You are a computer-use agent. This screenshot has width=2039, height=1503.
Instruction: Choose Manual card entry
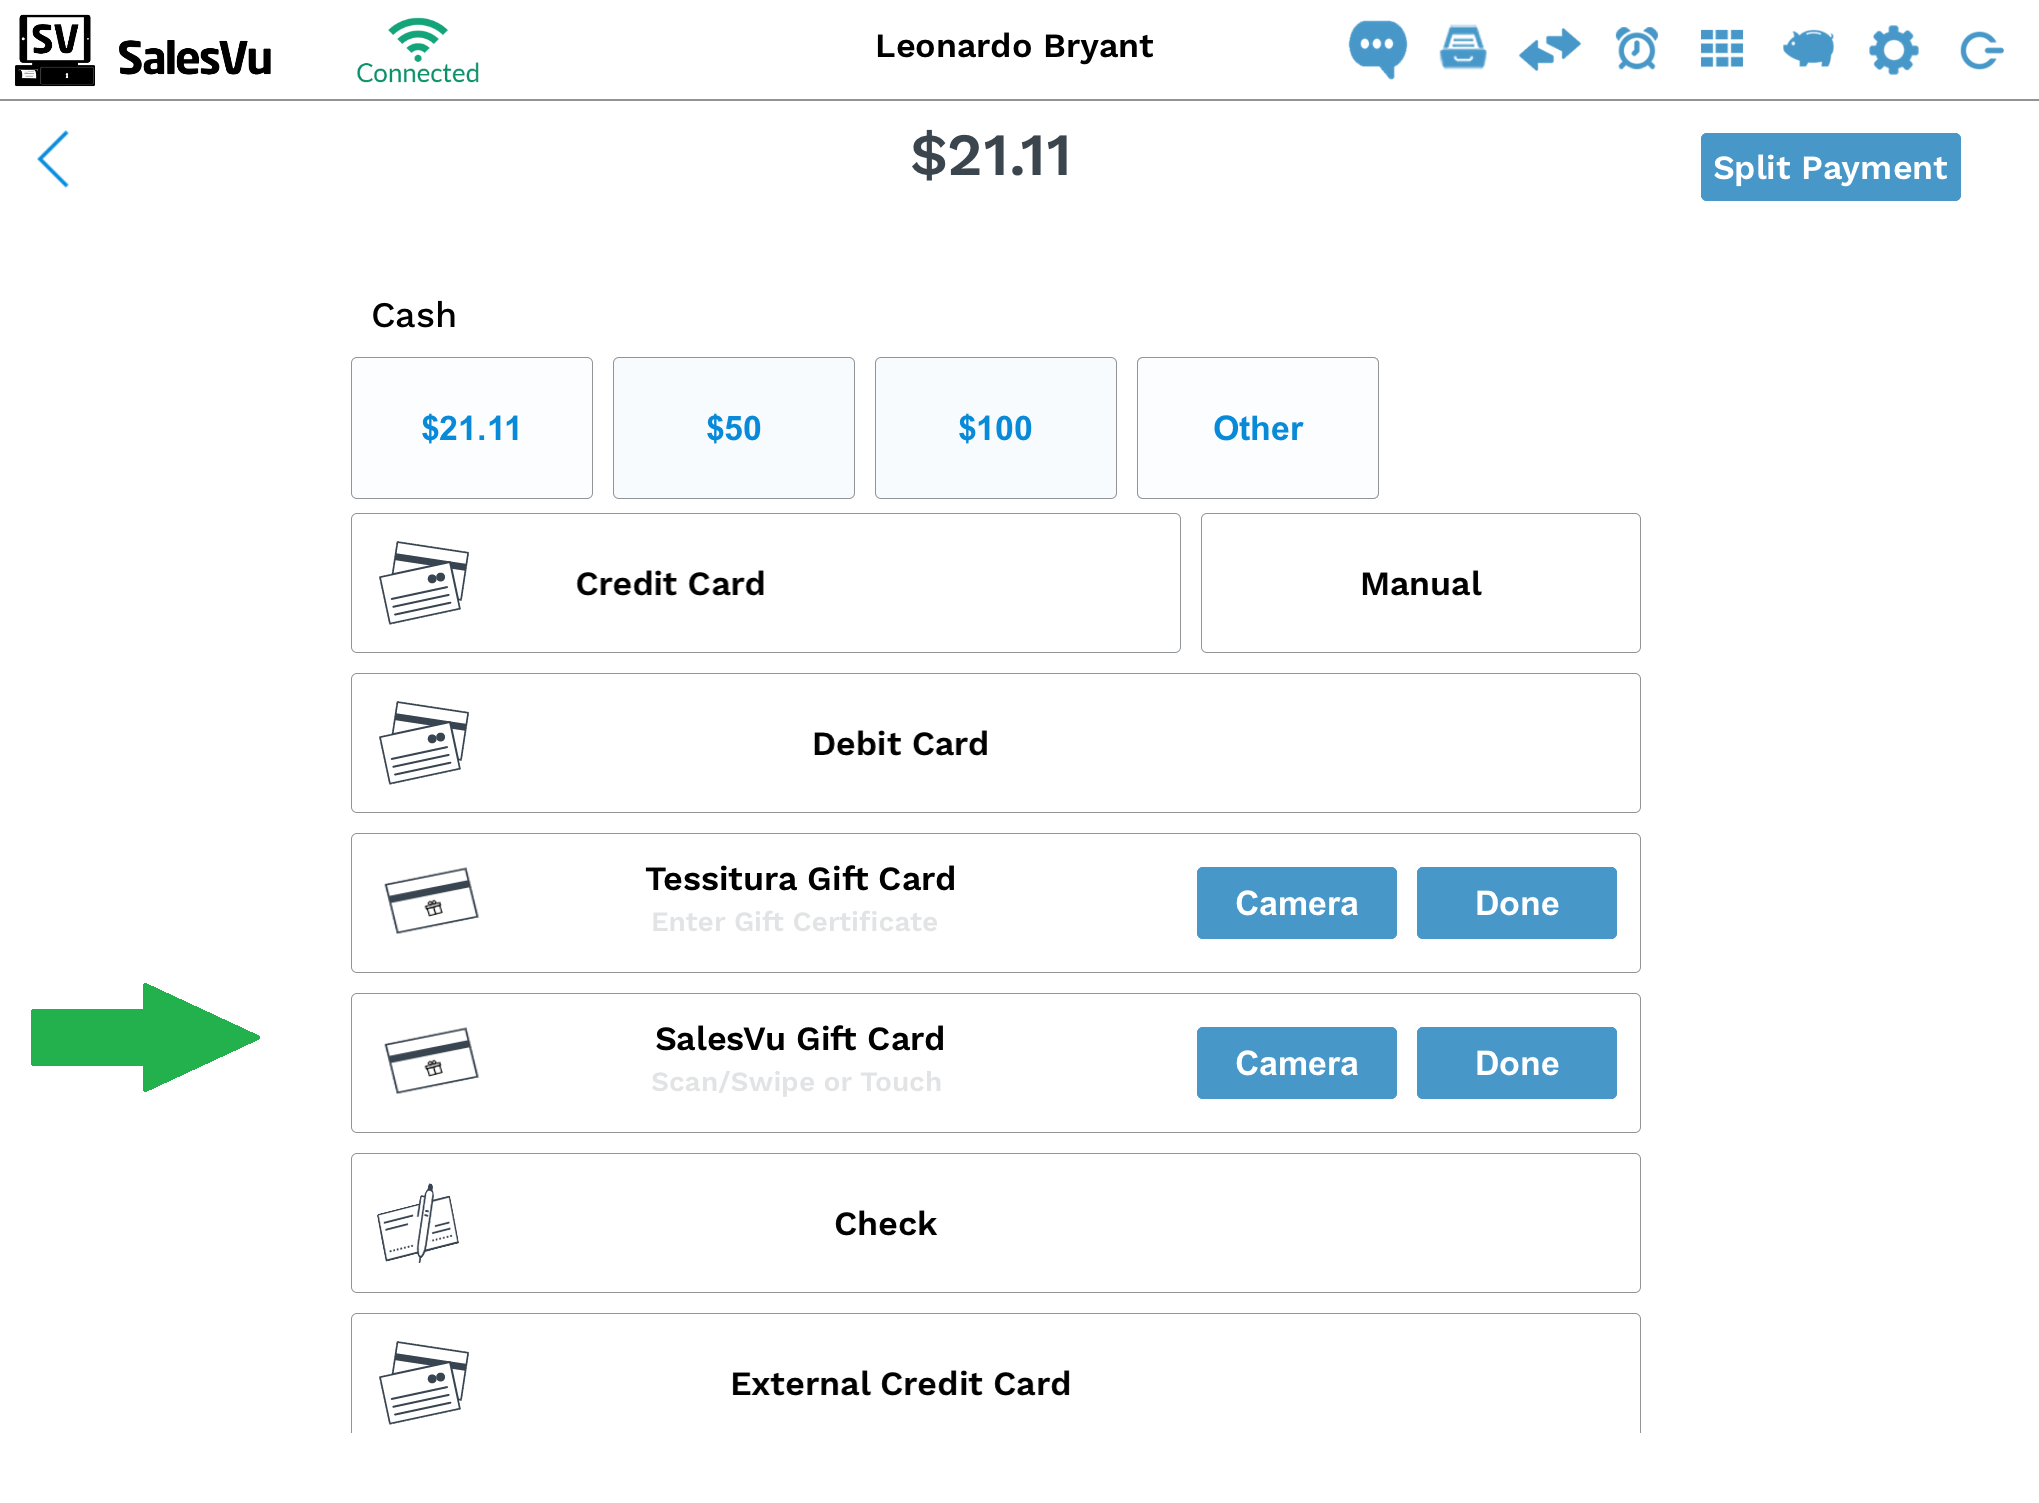(1421, 583)
